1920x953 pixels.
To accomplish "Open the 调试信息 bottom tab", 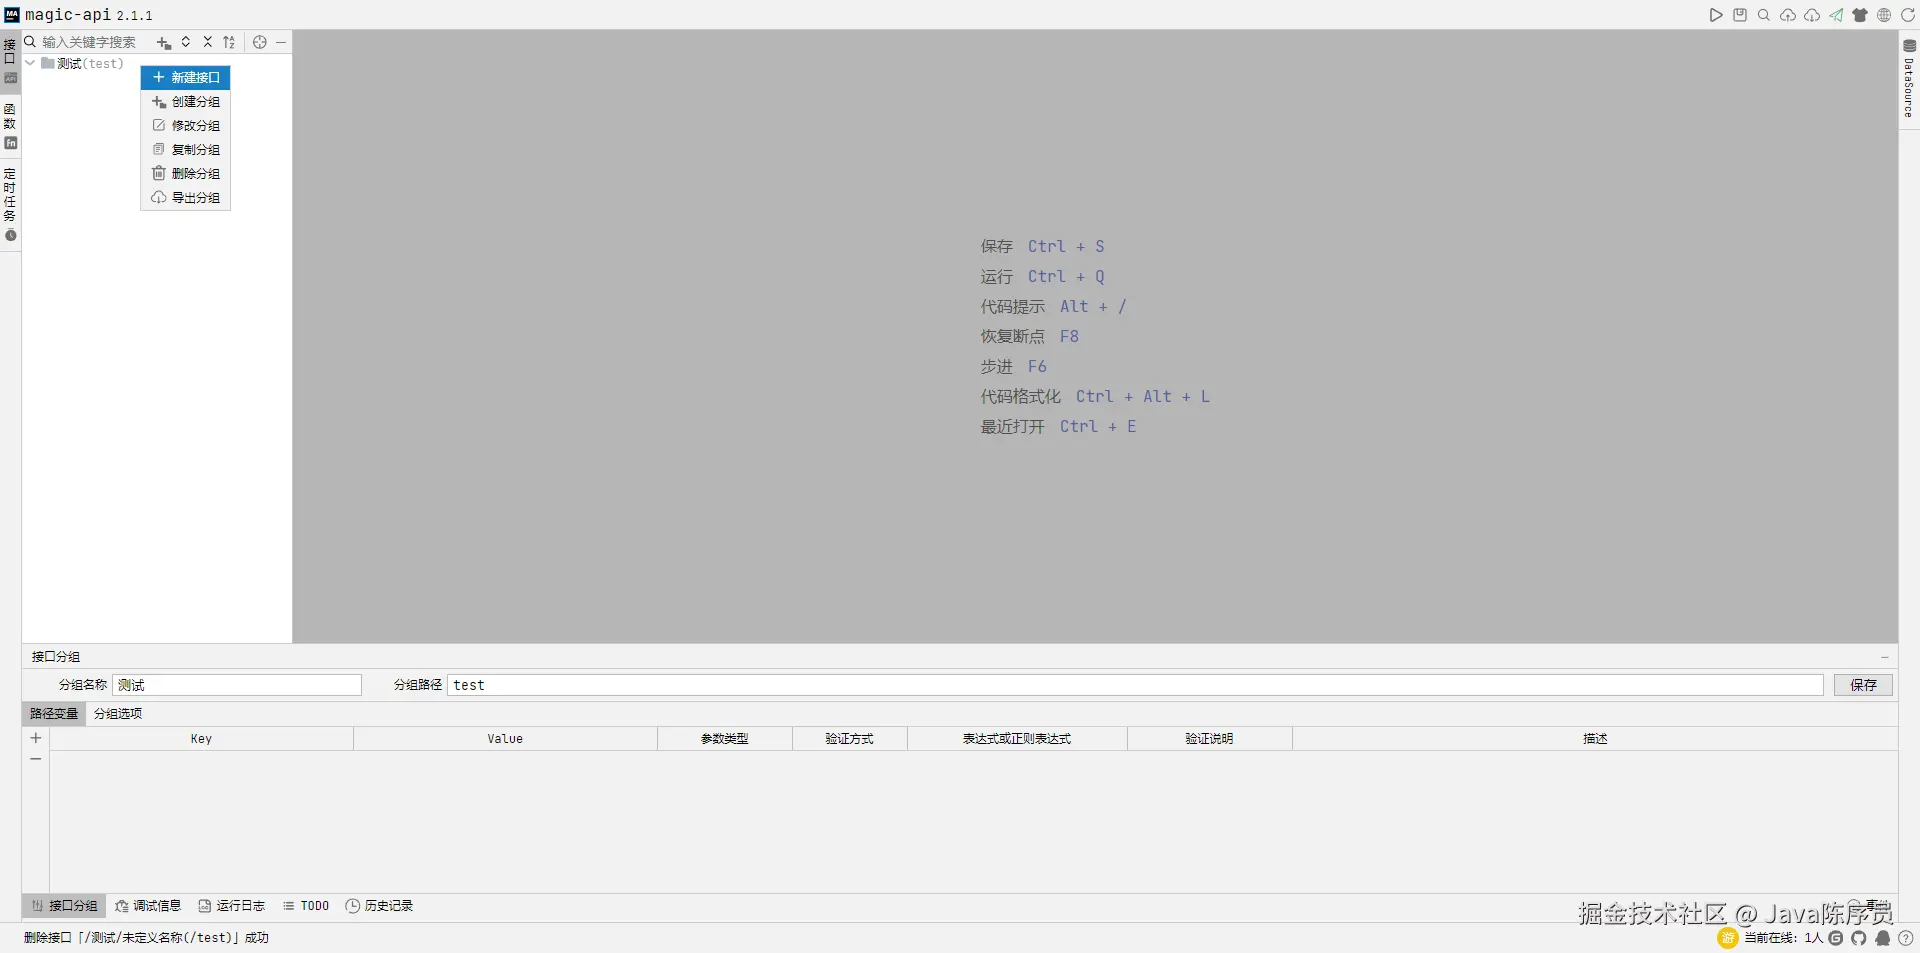I will [148, 906].
